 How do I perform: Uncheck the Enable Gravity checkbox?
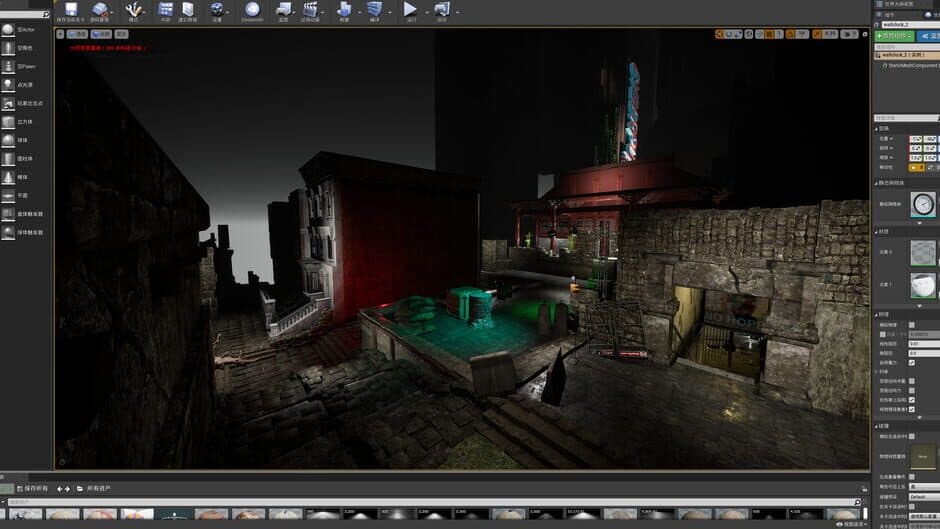[x=911, y=363]
